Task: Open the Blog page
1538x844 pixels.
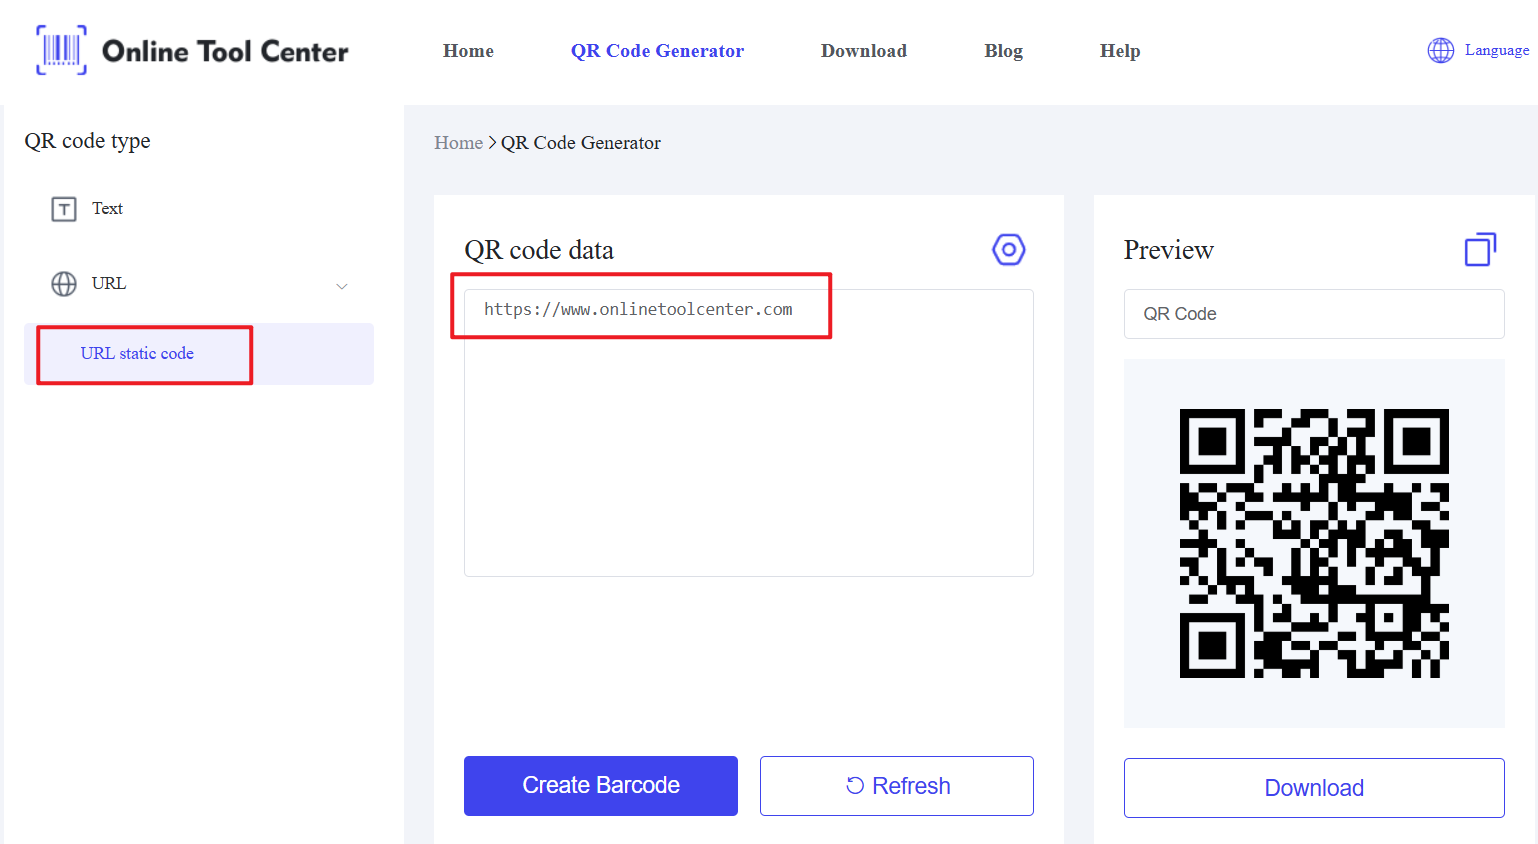Action: coord(1003,51)
